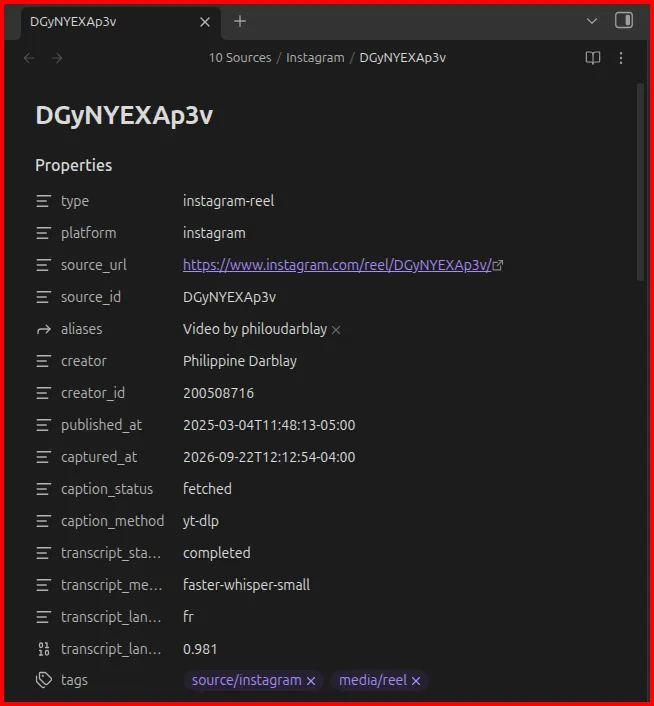654x706 pixels.
Task: Click the aliases property name
Action: click(x=81, y=329)
